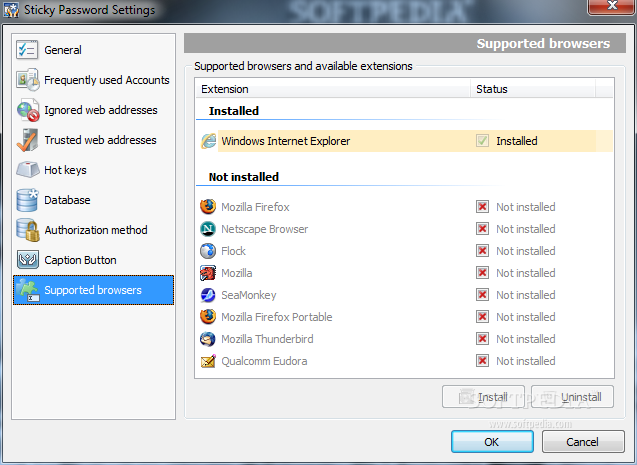Toggle the Mozilla Firefox status checkbox
This screenshot has width=637, height=465.
click(x=482, y=207)
